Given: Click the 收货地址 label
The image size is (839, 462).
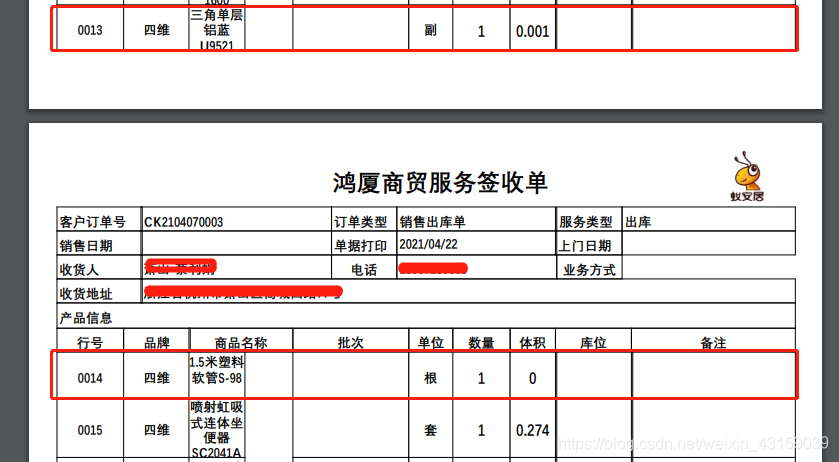Looking at the screenshot, I should point(86,294).
